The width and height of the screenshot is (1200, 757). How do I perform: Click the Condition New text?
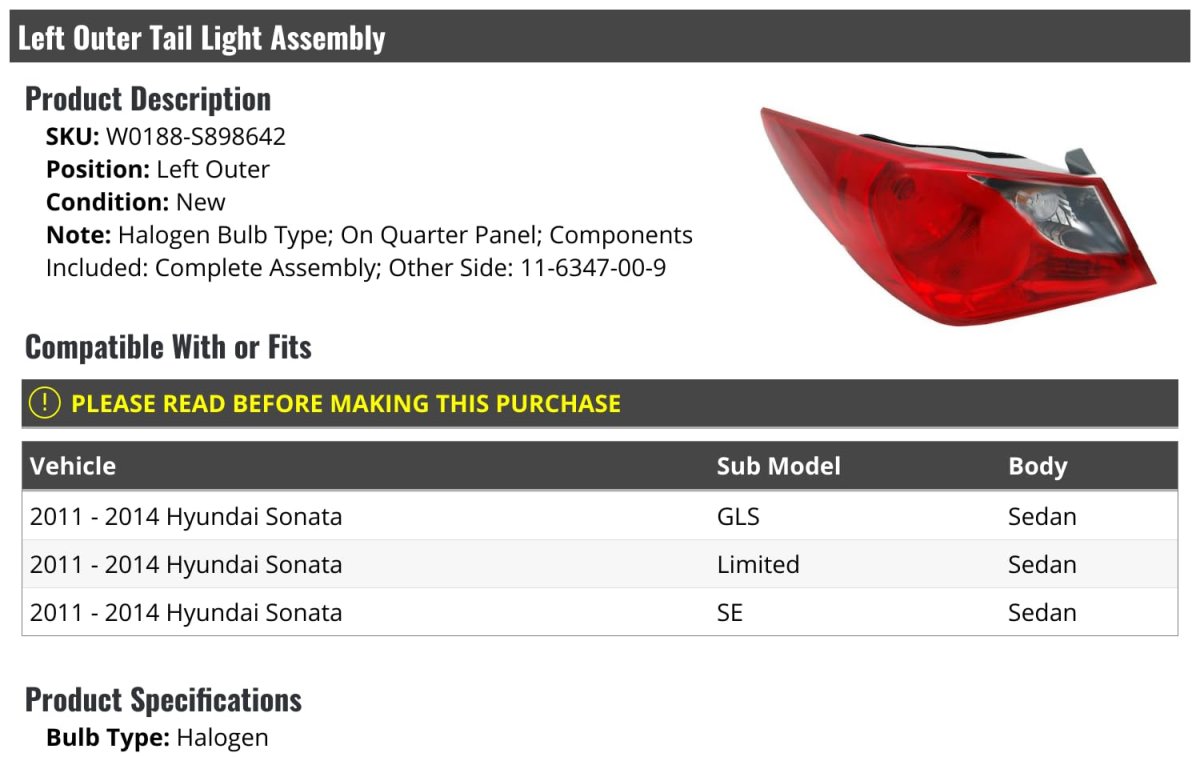coord(136,202)
